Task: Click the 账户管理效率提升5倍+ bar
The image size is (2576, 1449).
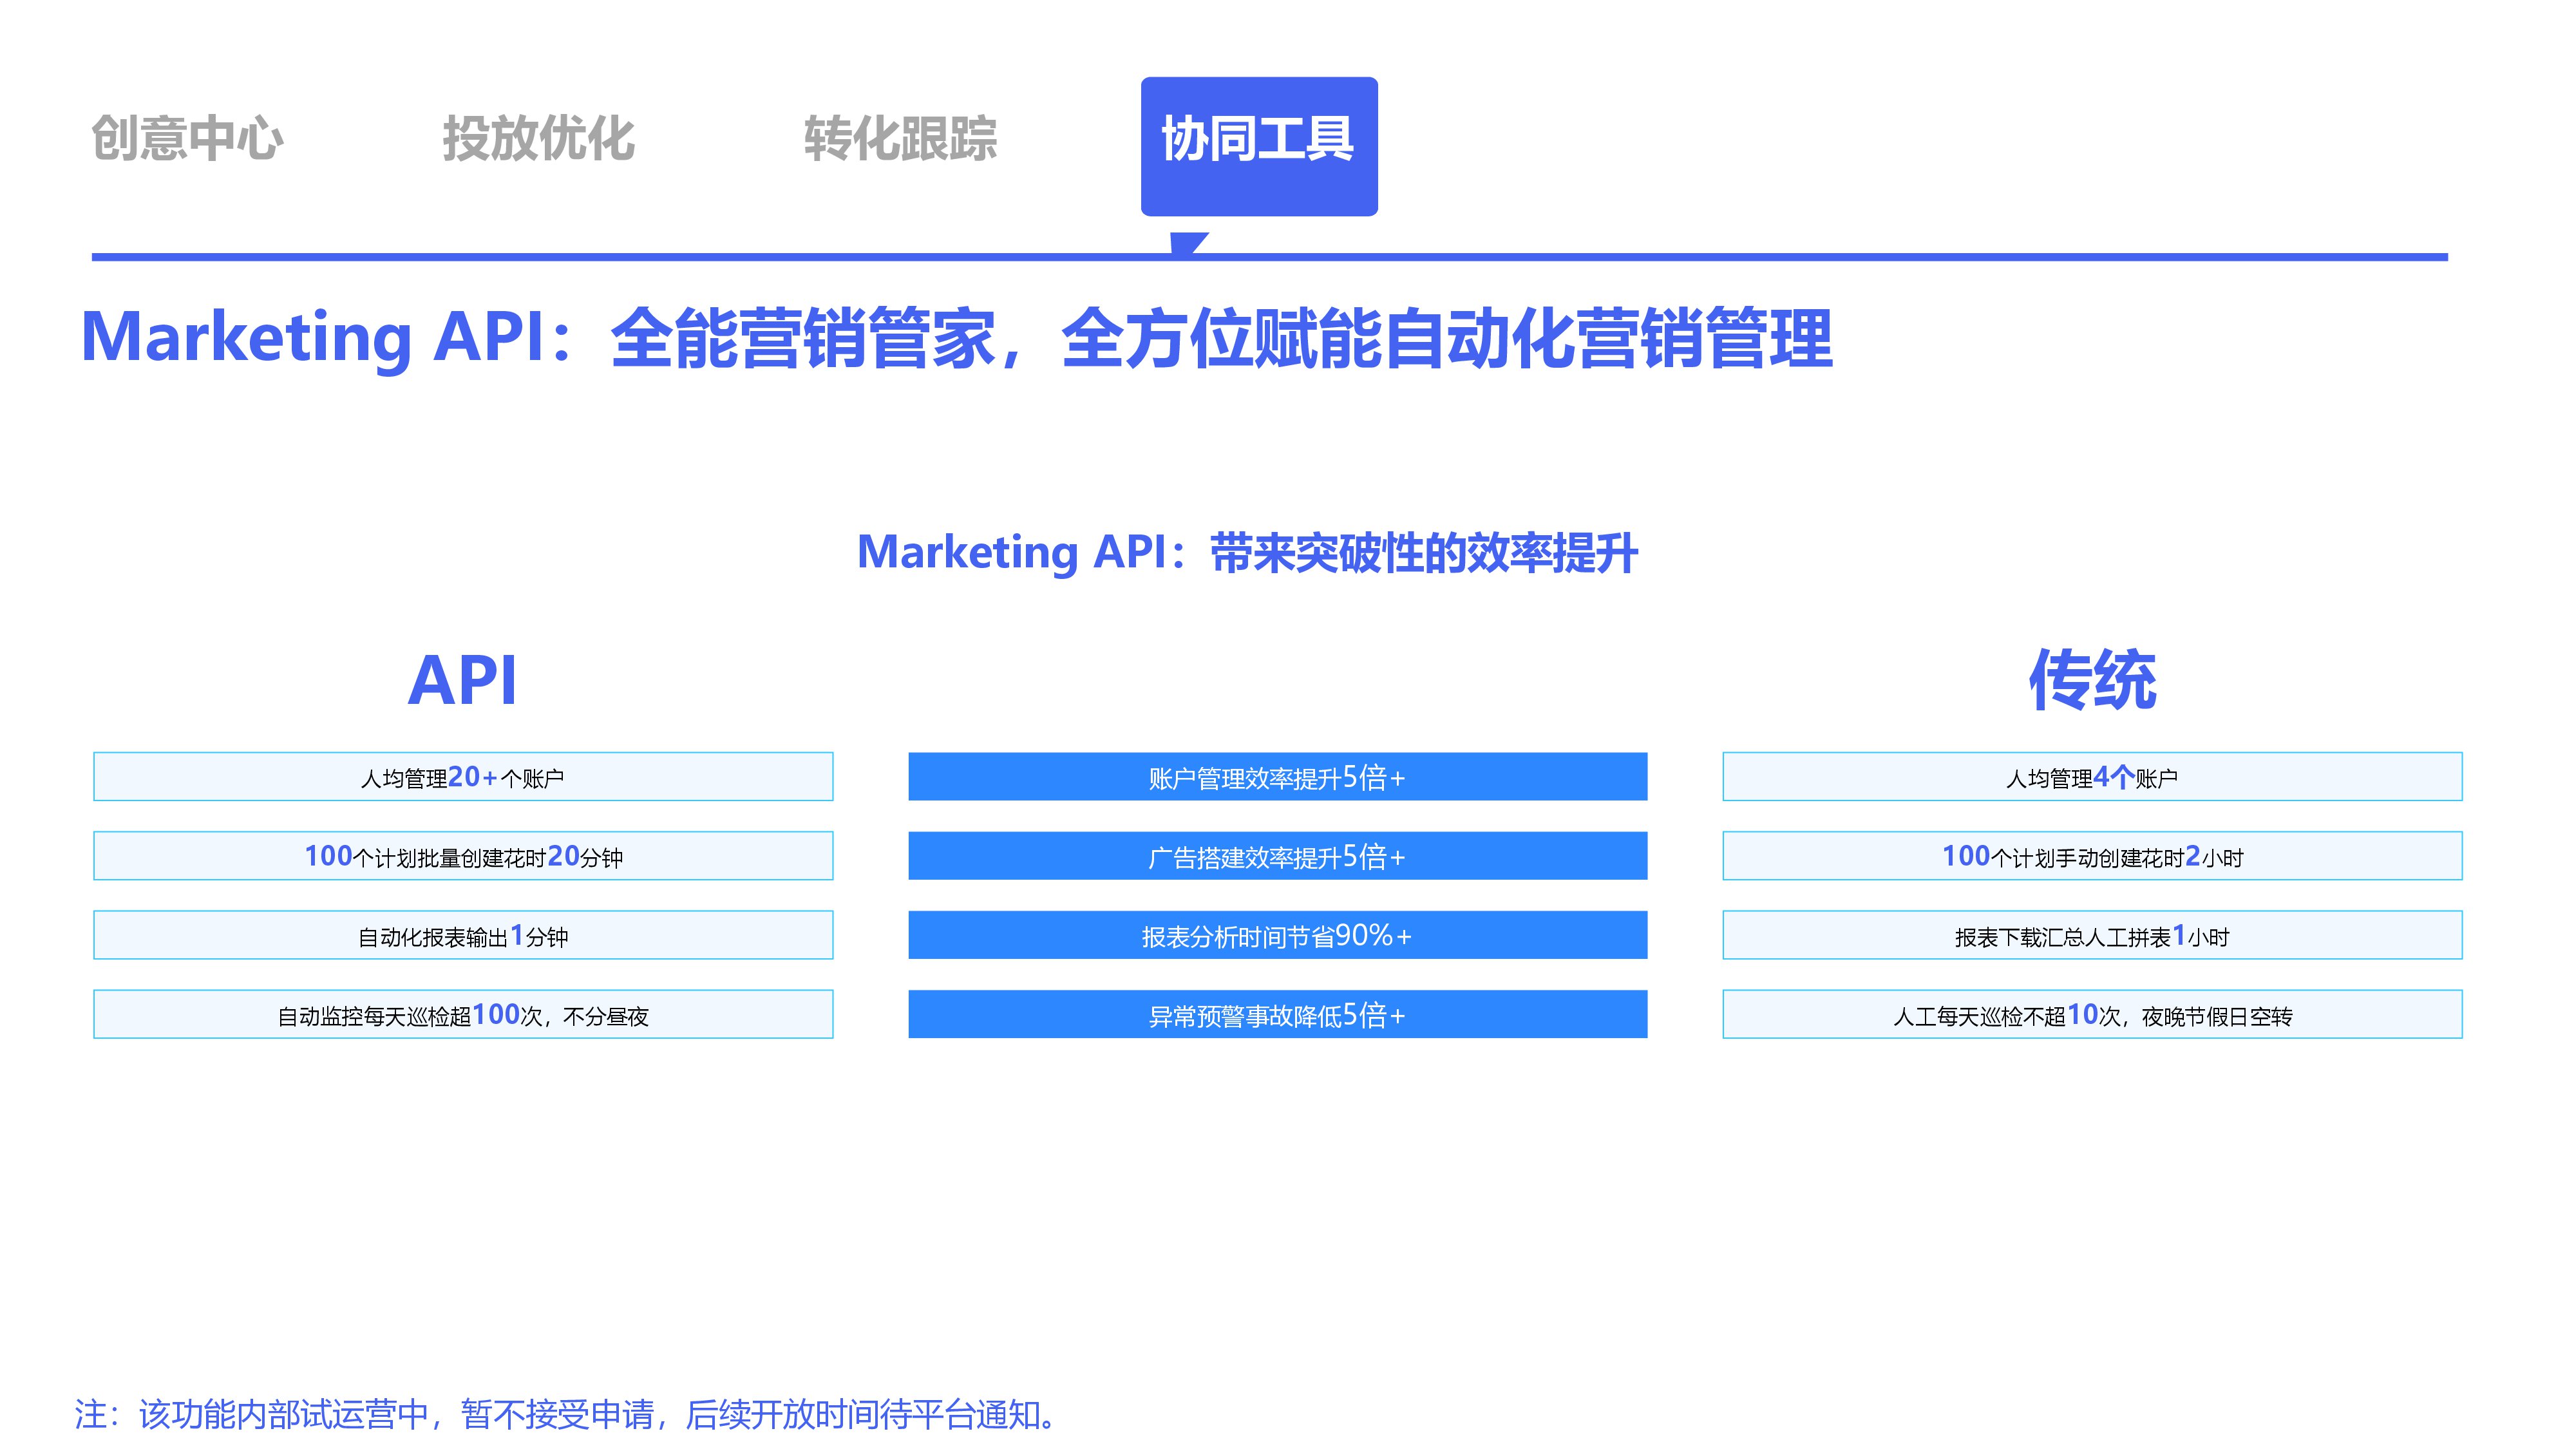Action: [1277, 777]
